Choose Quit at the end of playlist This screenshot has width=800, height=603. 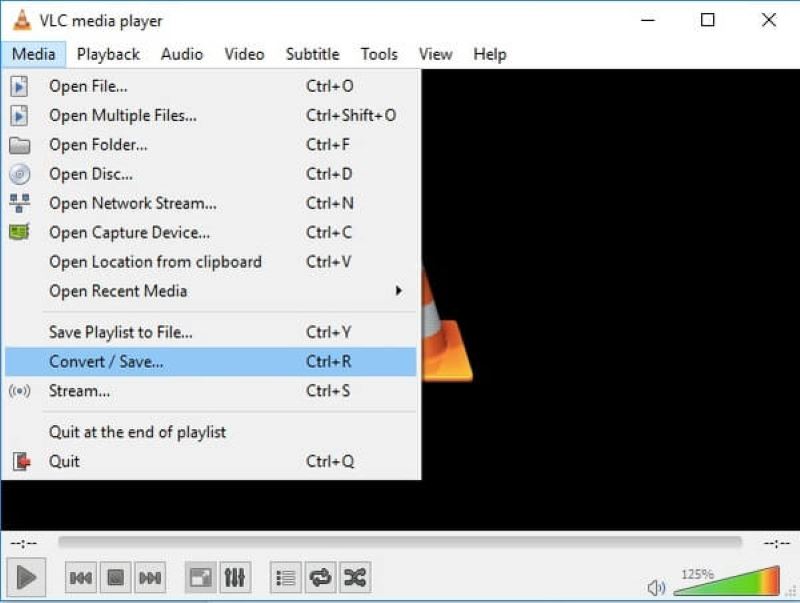(x=137, y=432)
